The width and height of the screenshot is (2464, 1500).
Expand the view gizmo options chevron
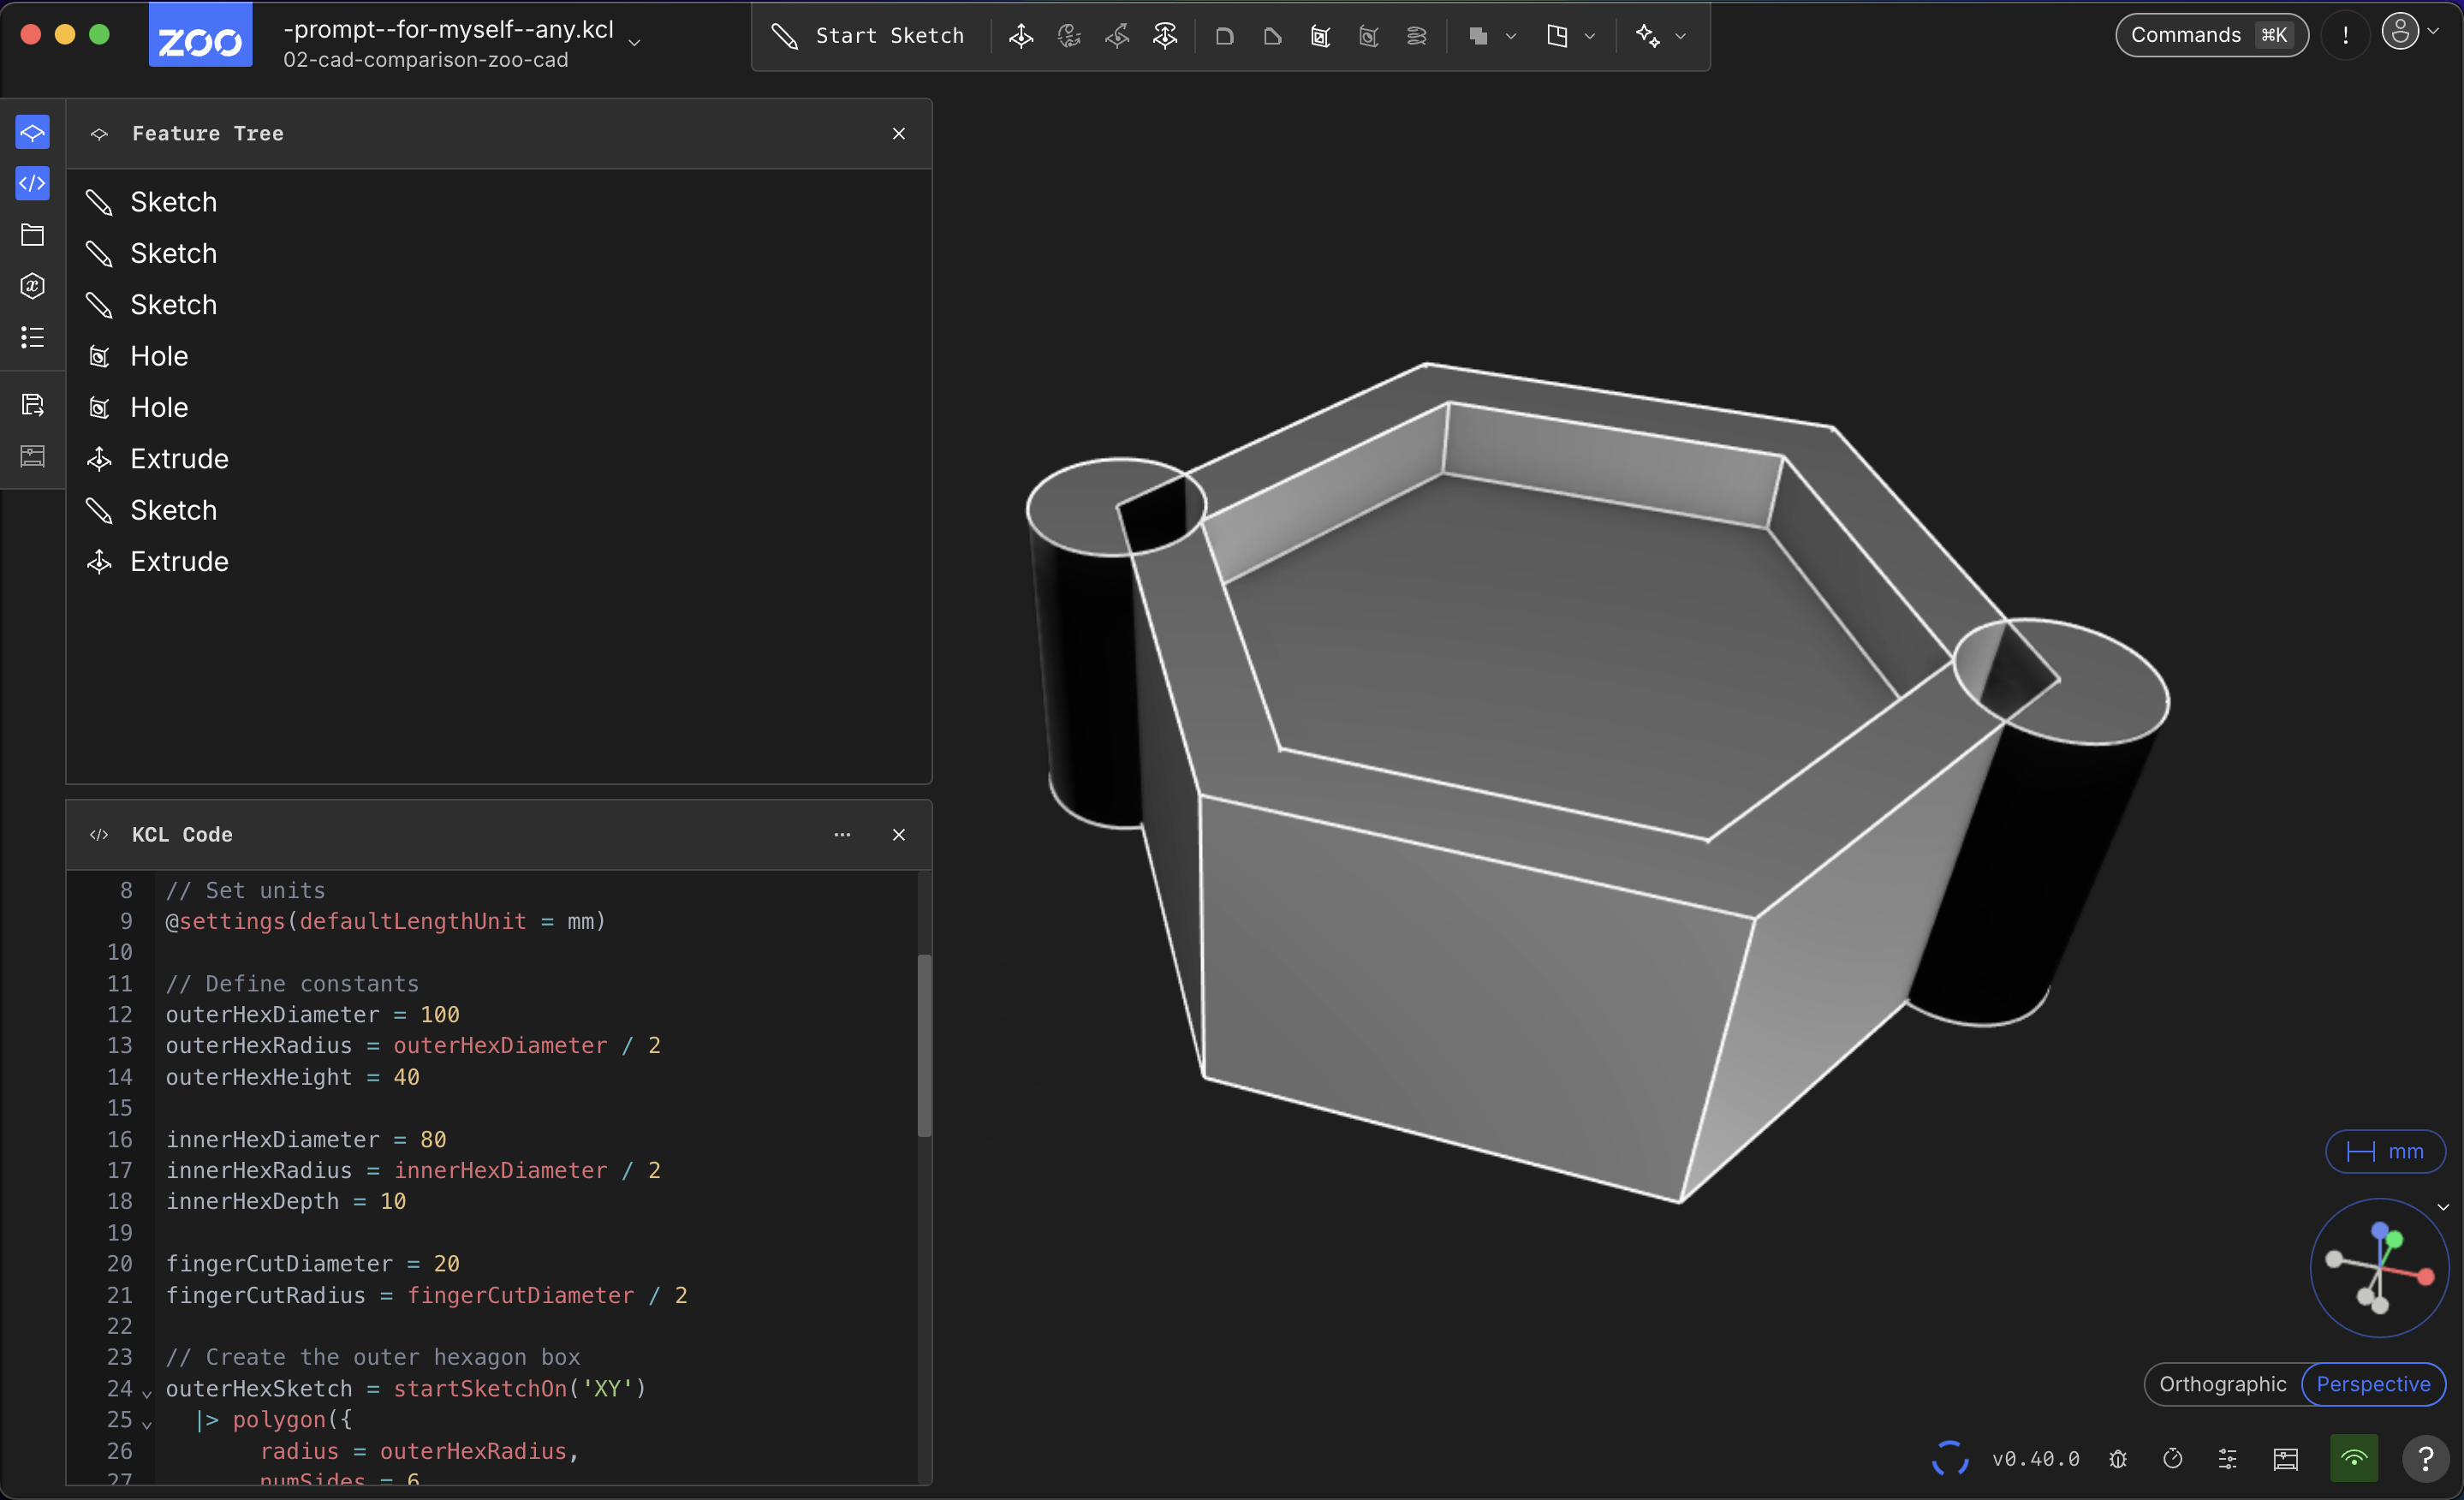point(2443,1207)
